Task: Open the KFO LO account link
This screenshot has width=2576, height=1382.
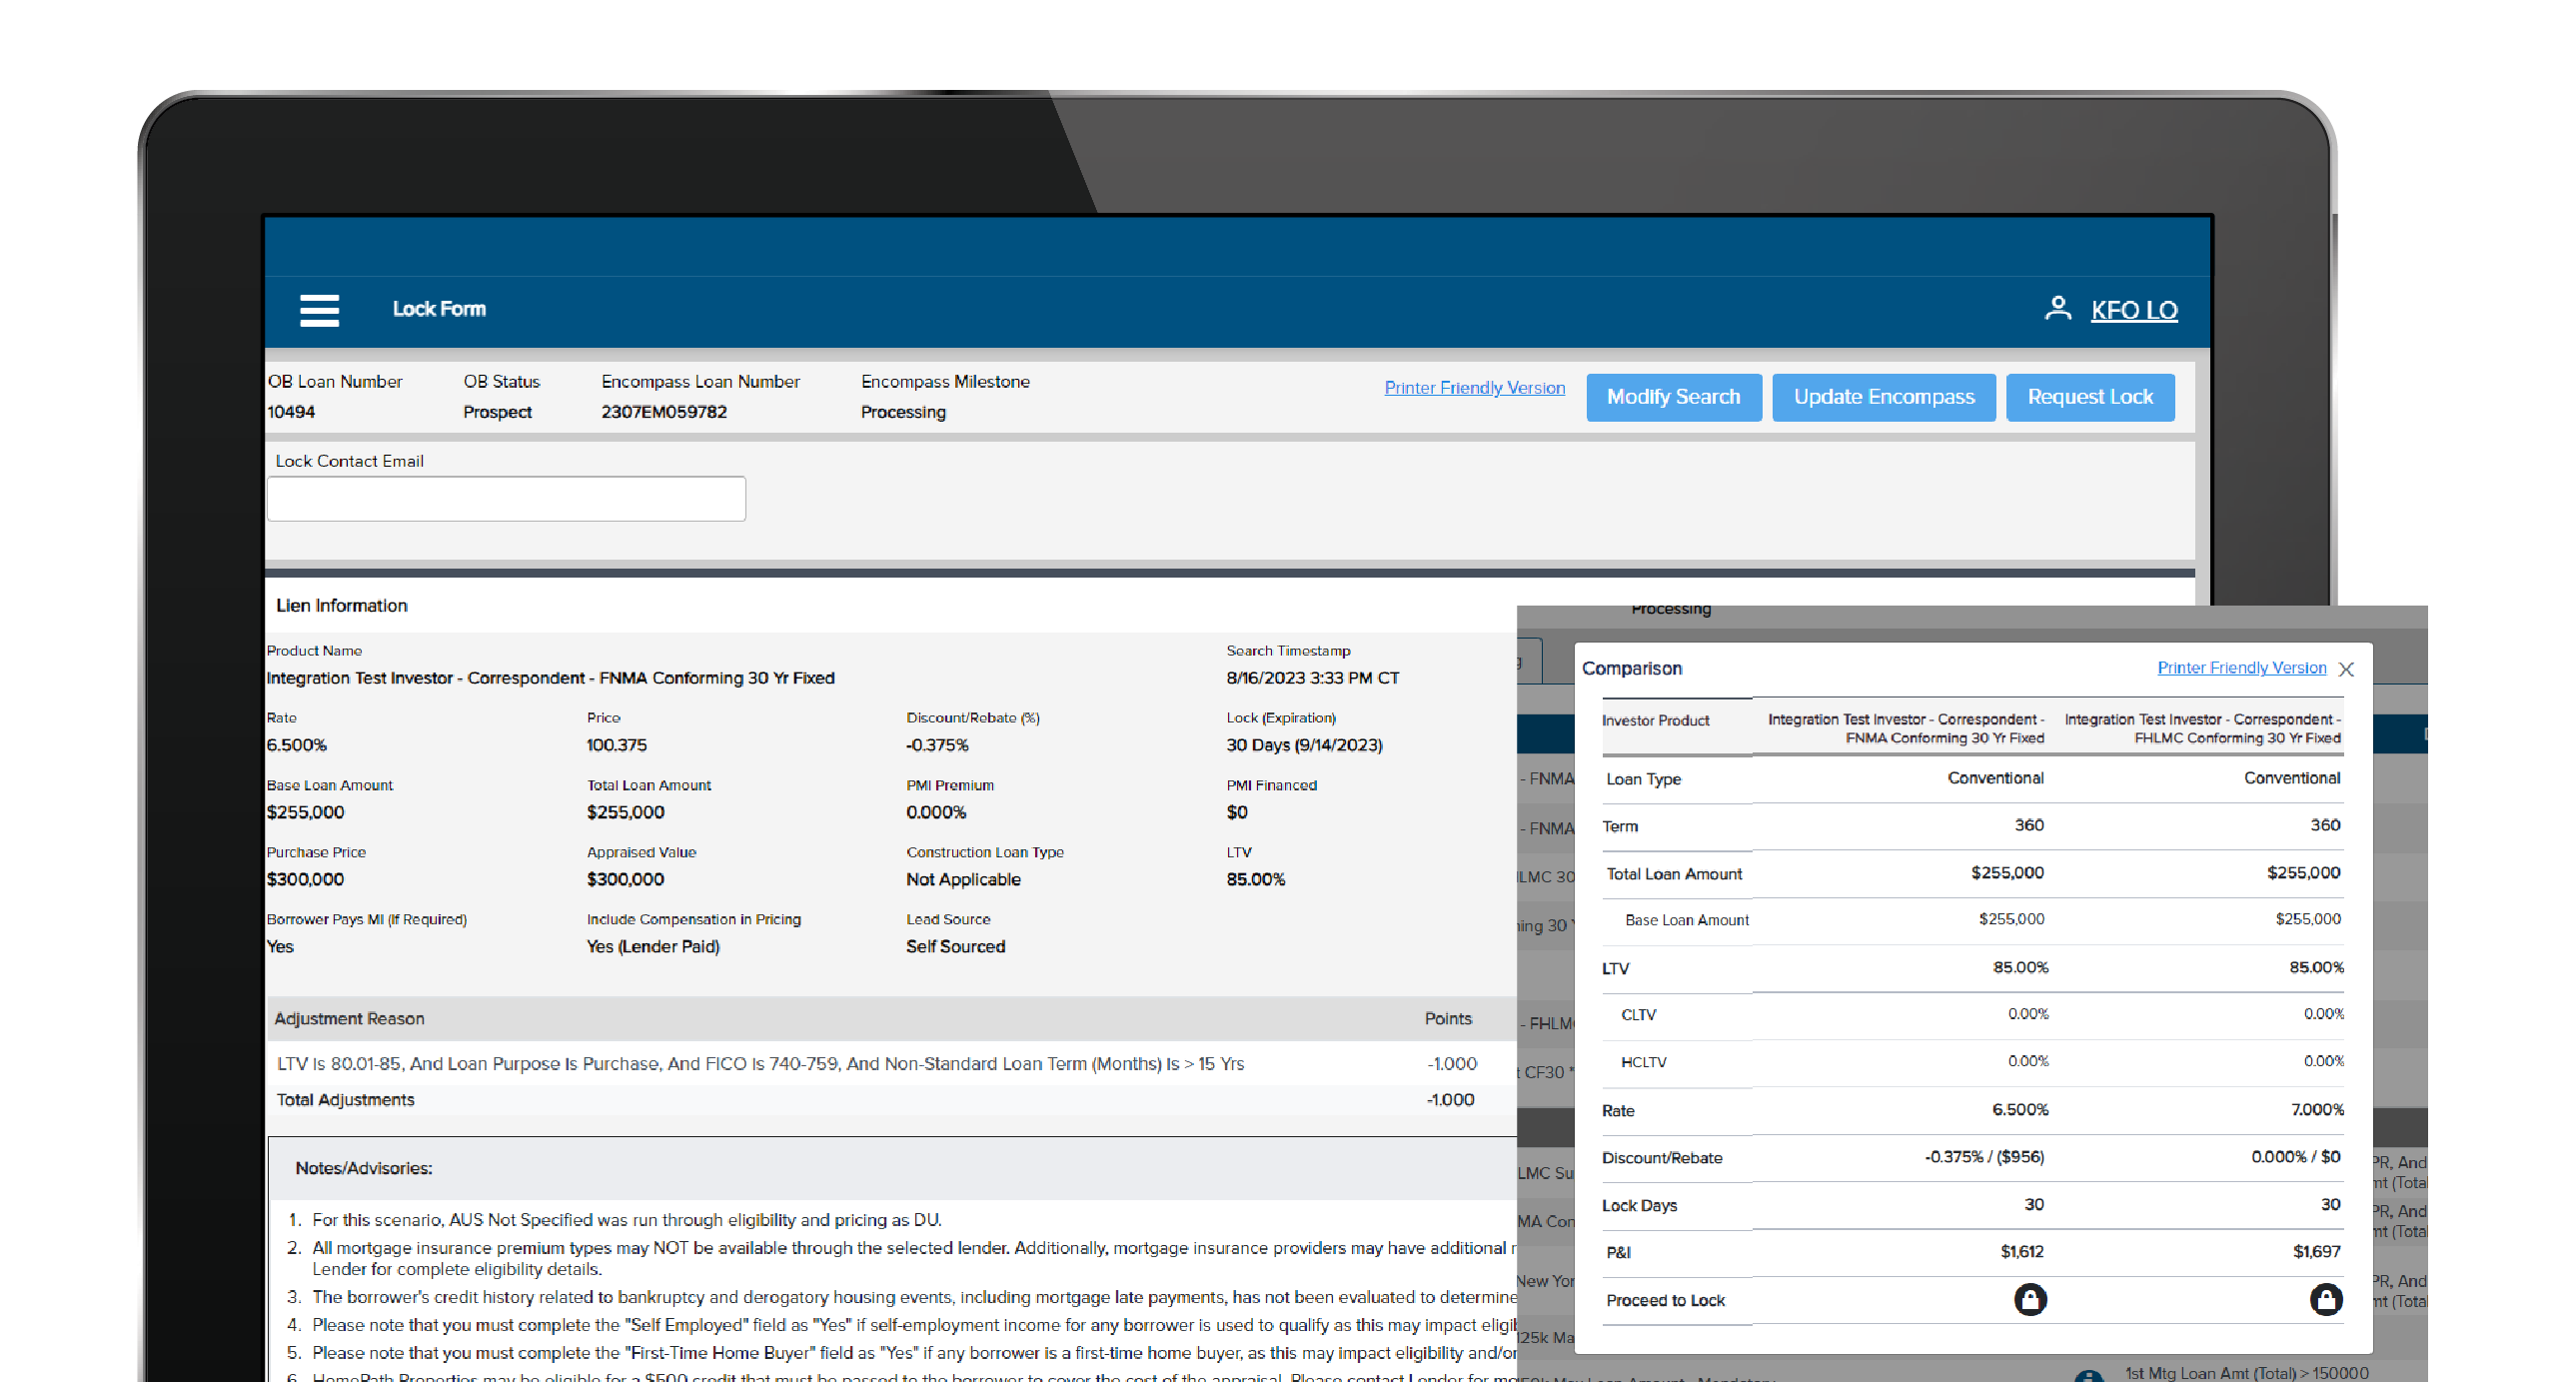Action: [2135, 311]
